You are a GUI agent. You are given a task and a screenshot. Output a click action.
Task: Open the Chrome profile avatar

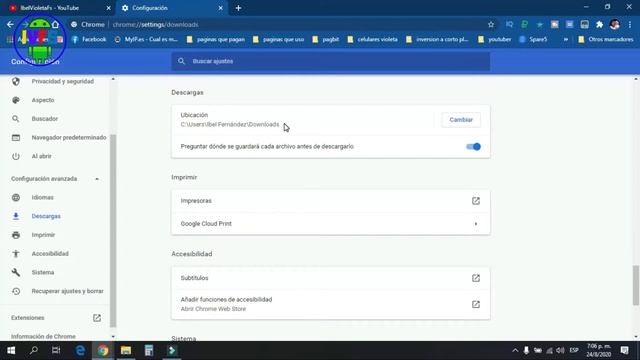click(x=614, y=24)
